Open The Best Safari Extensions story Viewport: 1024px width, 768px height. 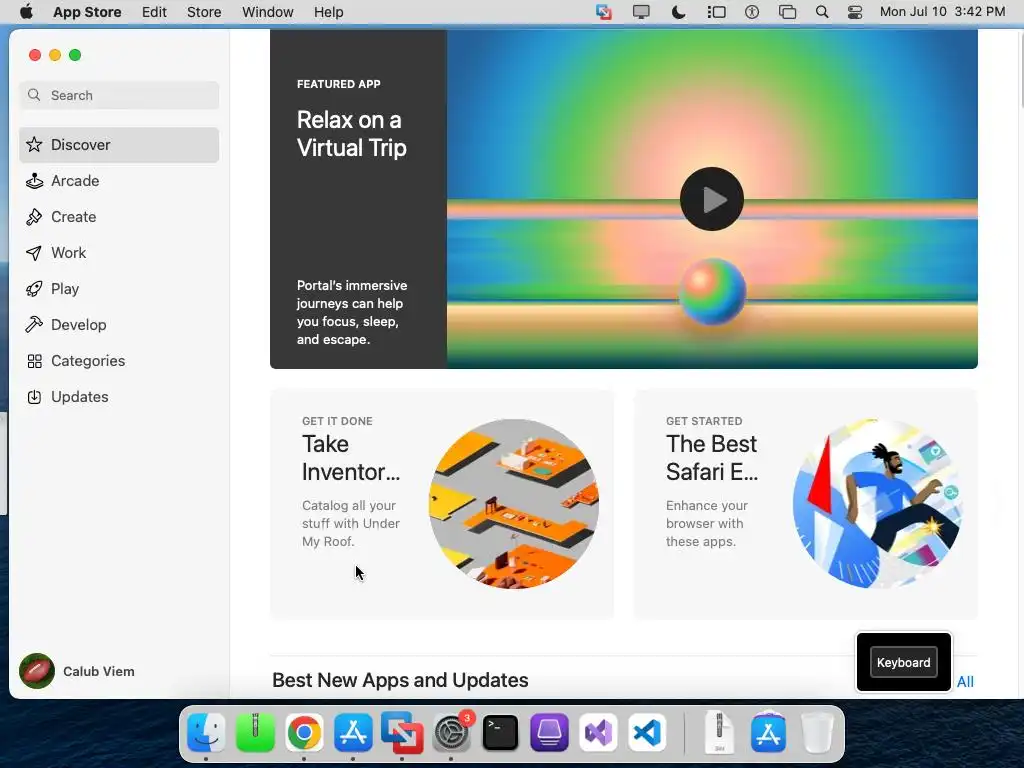(x=806, y=504)
